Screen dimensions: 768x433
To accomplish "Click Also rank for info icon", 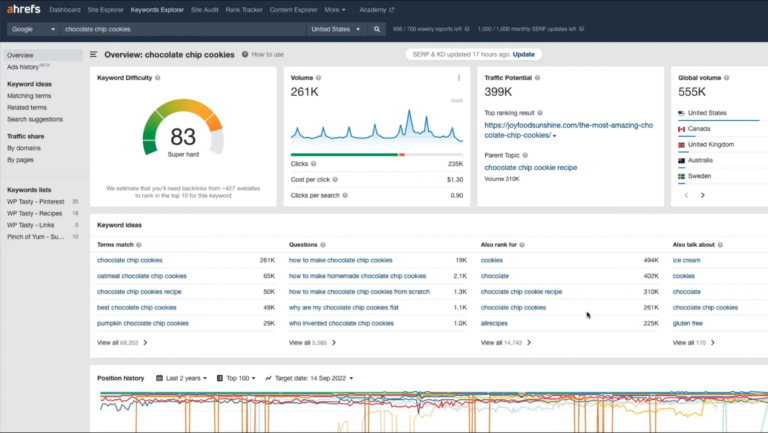I will pos(522,244).
